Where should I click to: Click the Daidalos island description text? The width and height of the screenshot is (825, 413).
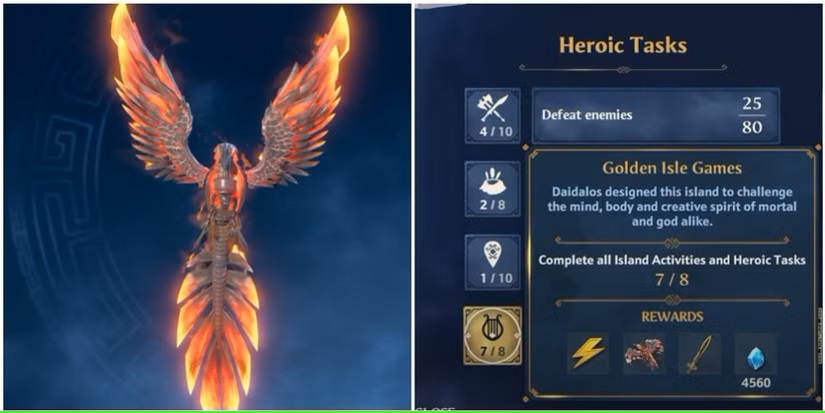tap(672, 207)
